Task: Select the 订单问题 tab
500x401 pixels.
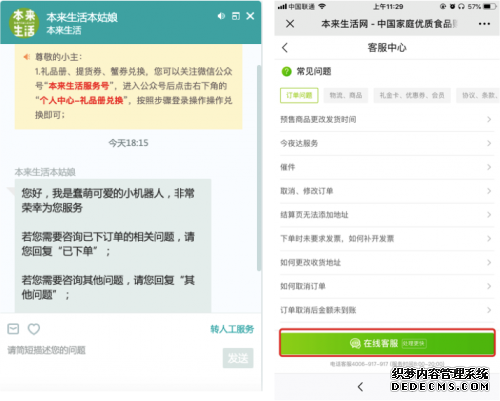Action: pyautogui.click(x=299, y=95)
